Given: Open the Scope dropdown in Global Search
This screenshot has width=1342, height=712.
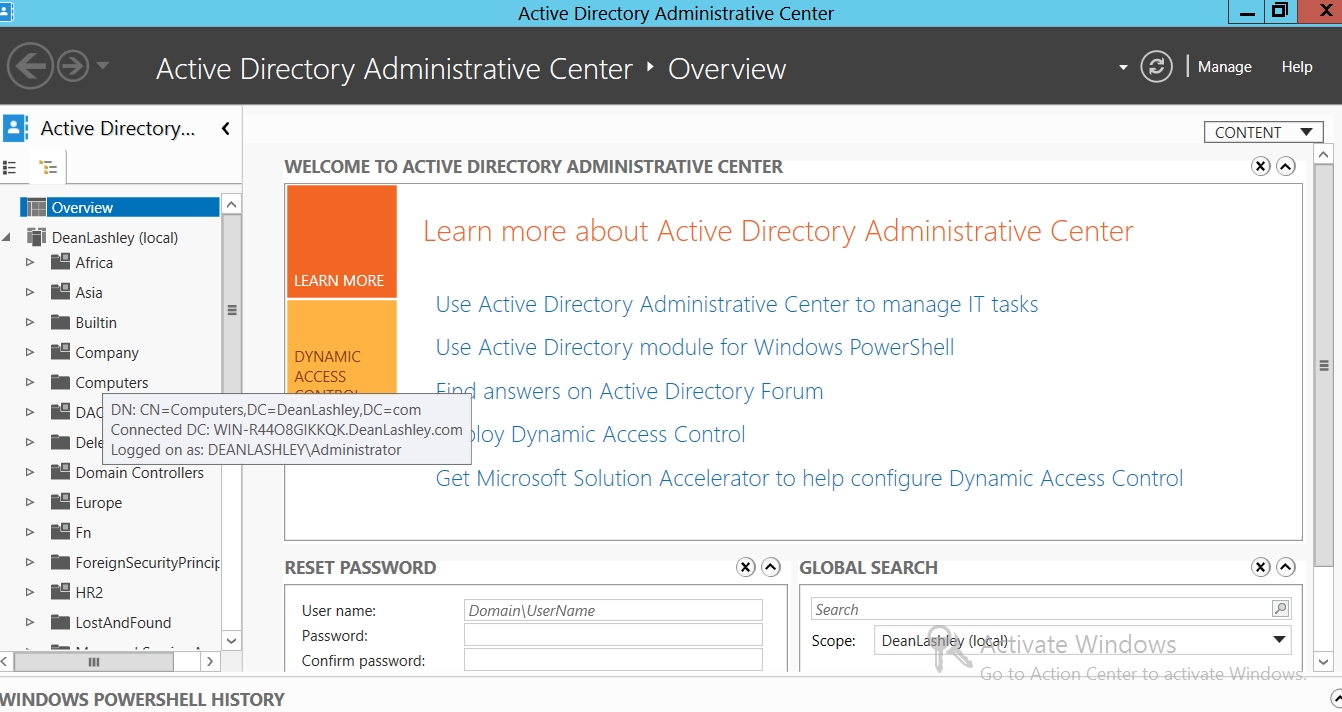Looking at the screenshot, I should pos(1278,640).
